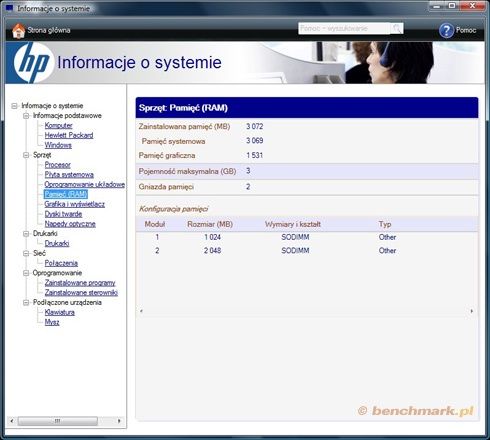Click the window title bar app icon
This screenshot has width=490, height=440.
point(9,8)
